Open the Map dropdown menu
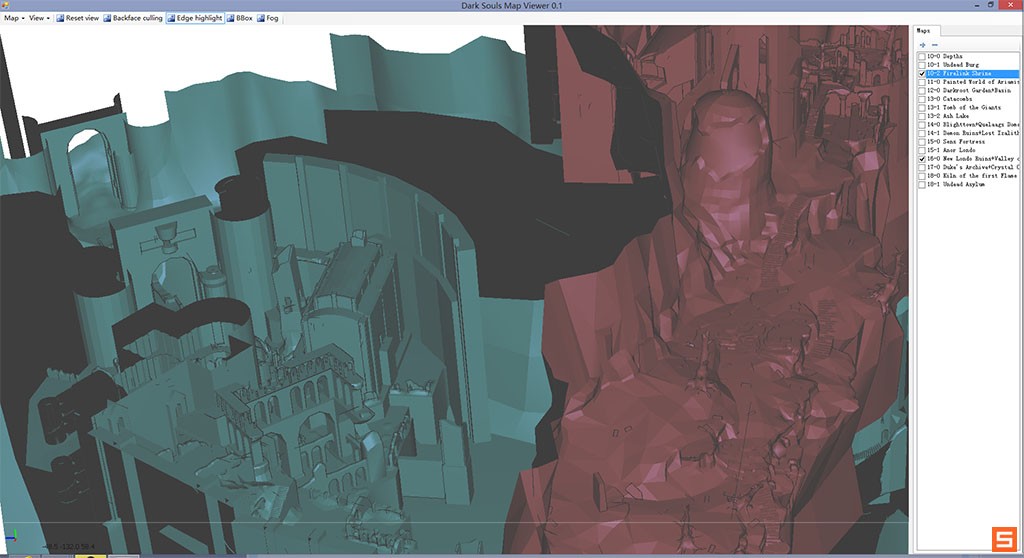Viewport: 1024px width, 558px height. click(x=13, y=18)
